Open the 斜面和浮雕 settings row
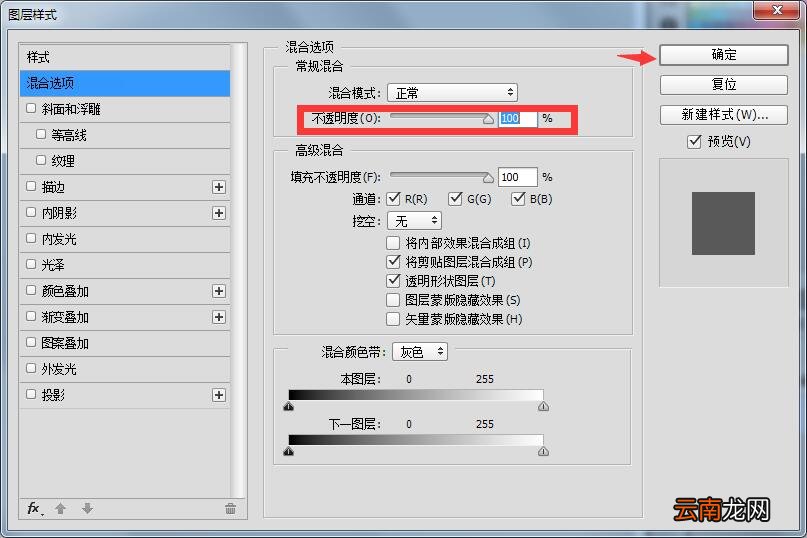The width and height of the screenshot is (807, 538). pos(125,109)
